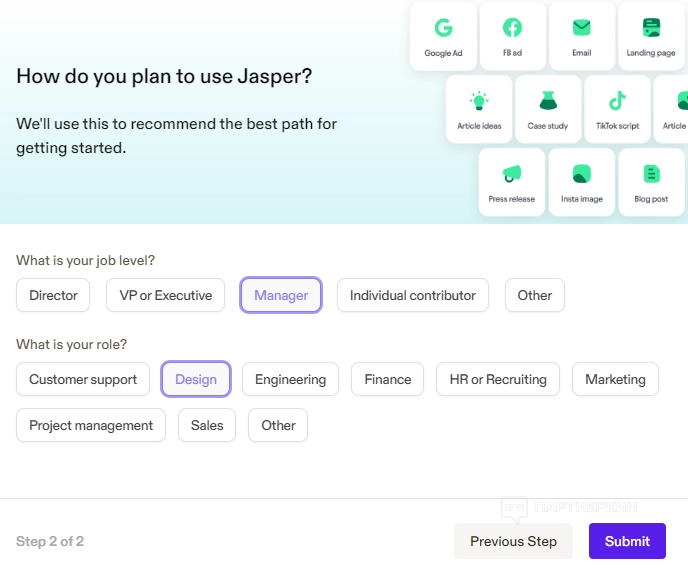Choose Marketing as your role
This screenshot has height=576, width=688.
pyautogui.click(x=615, y=379)
